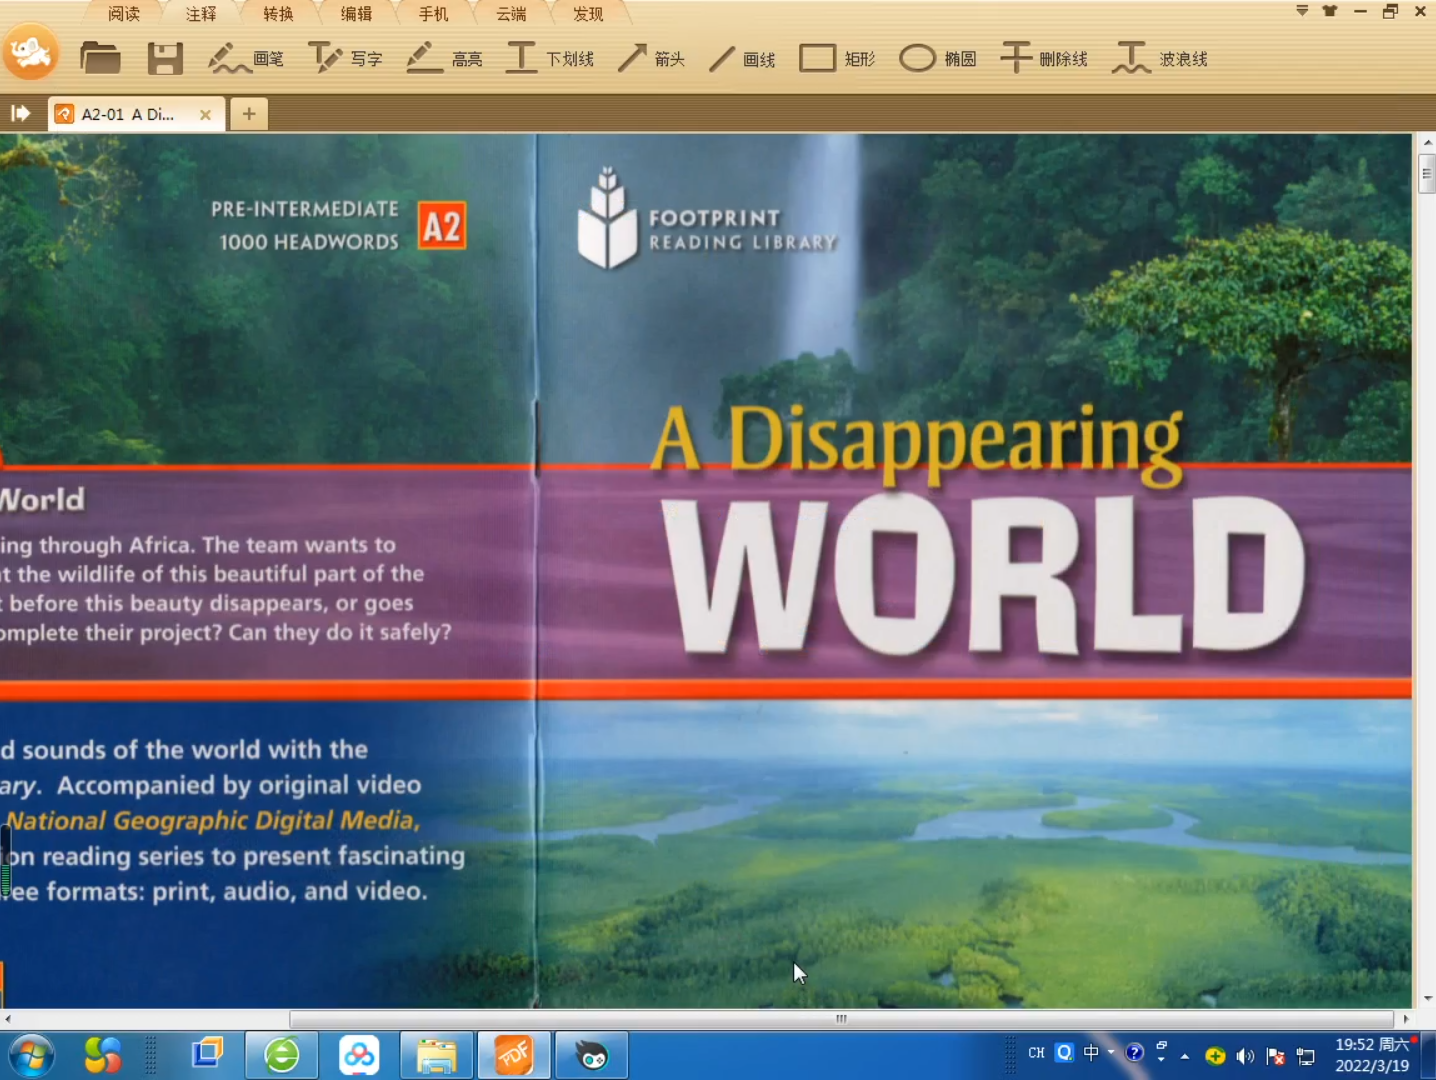Select the A2-01 A Di... document tab
This screenshot has height=1080, width=1436.
127,114
